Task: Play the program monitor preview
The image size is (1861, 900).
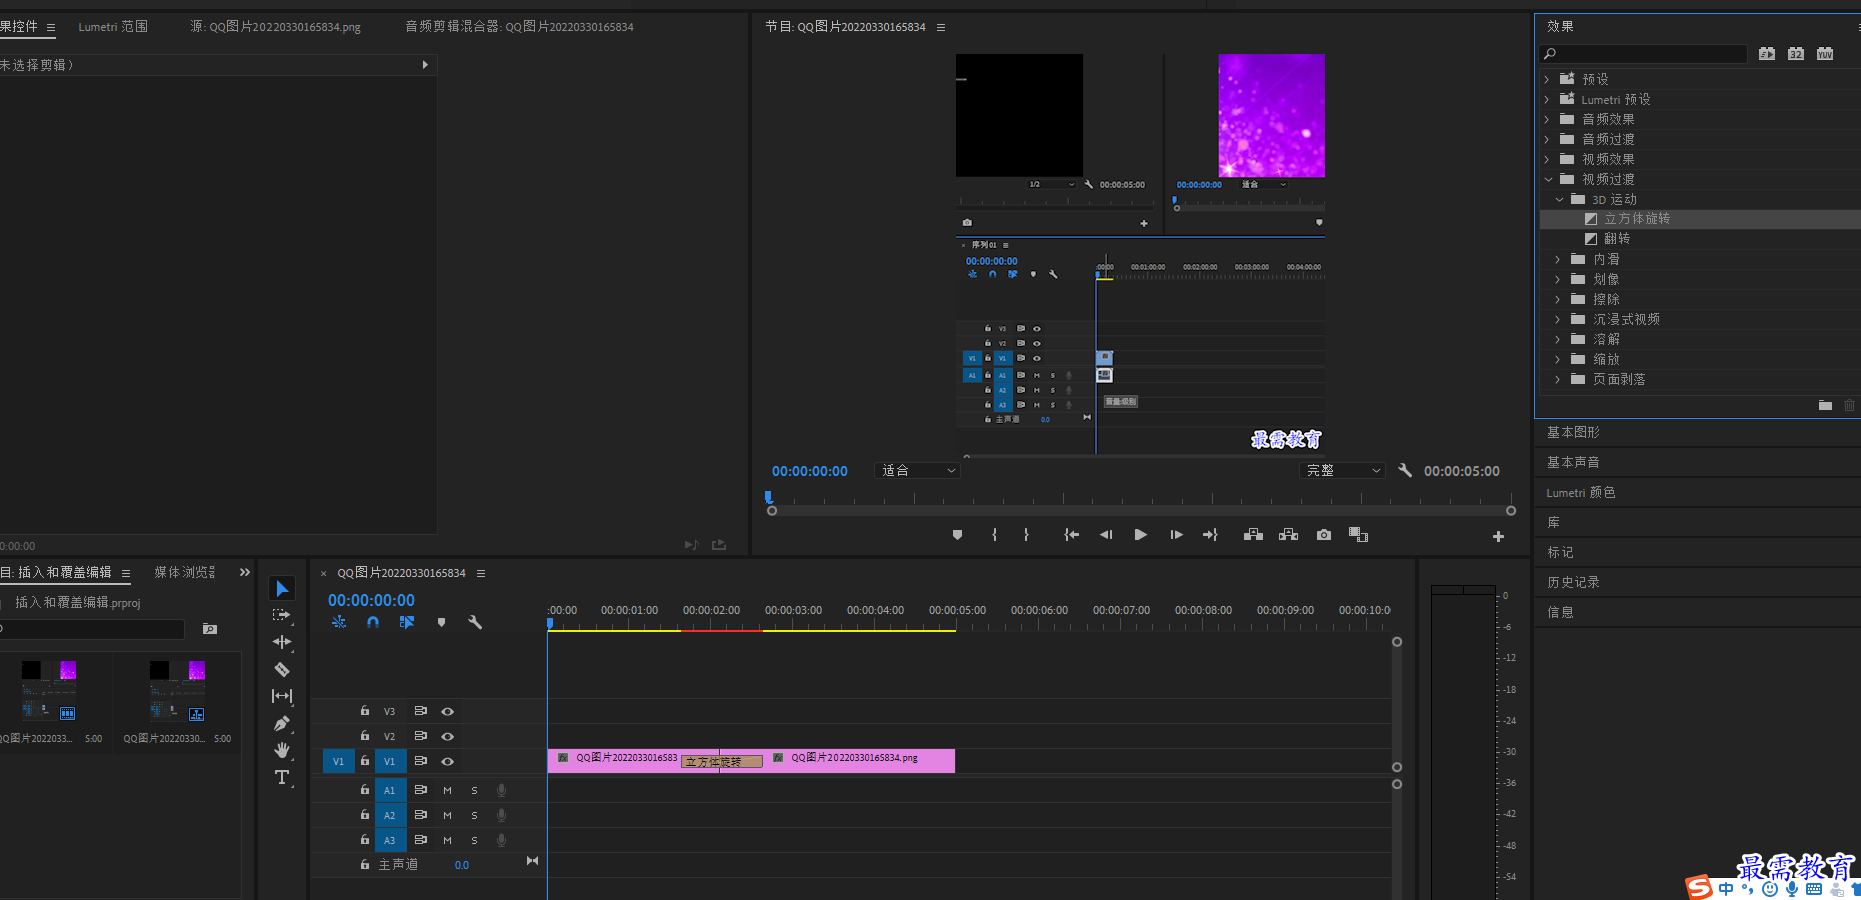Action: [1140, 535]
